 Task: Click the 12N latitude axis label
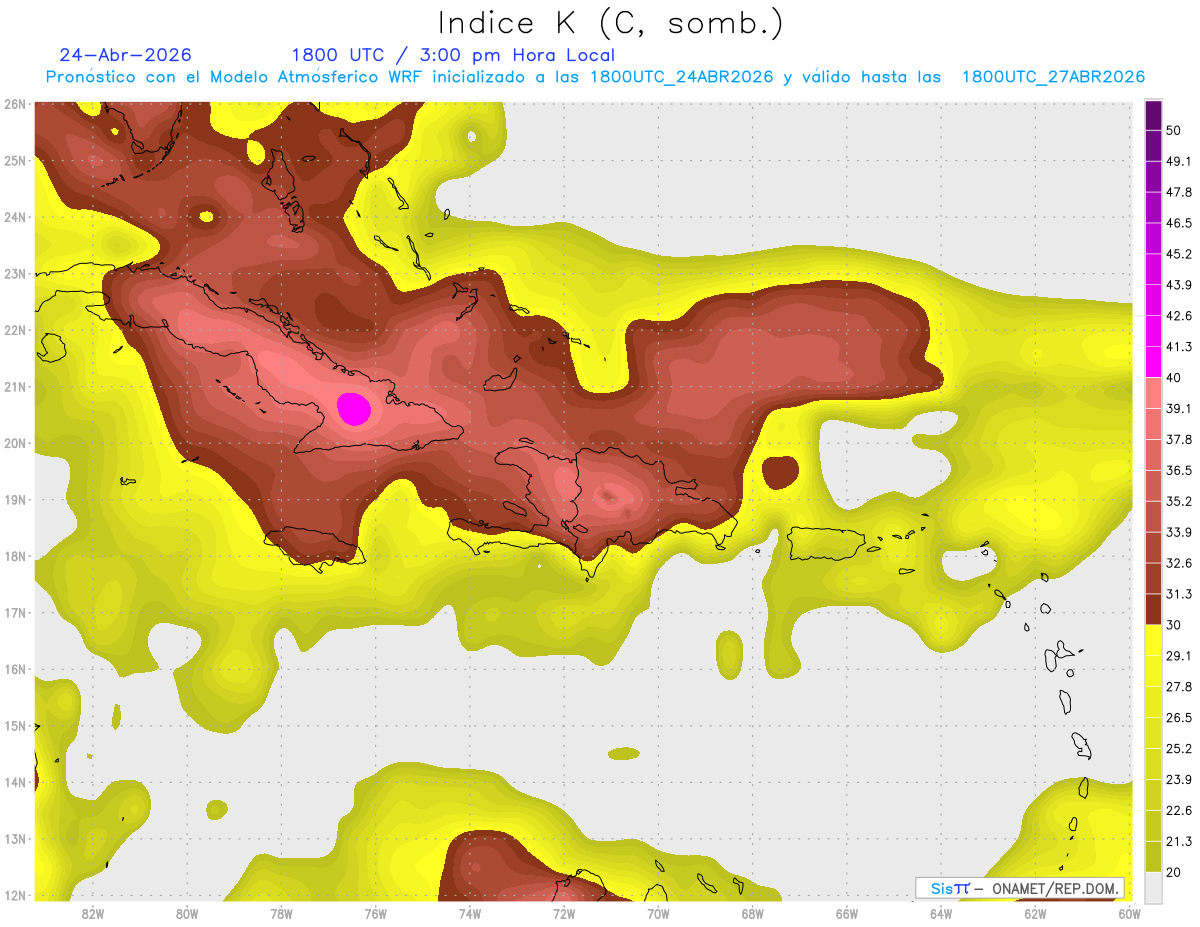[14, 896]
